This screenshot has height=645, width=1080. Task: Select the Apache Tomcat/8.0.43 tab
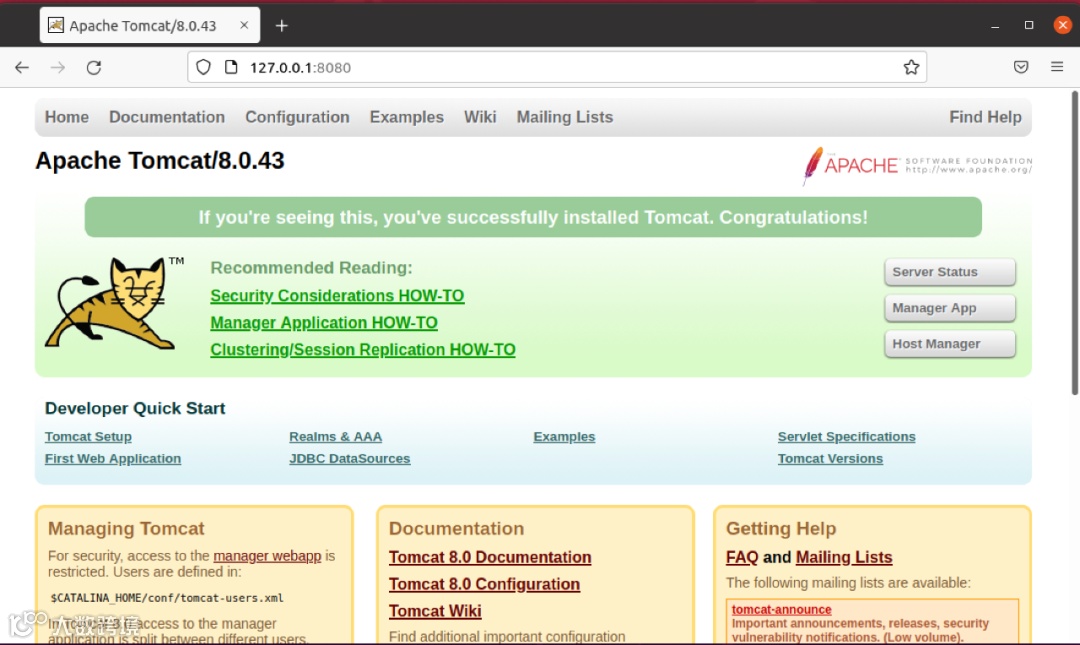coord(150,25)
